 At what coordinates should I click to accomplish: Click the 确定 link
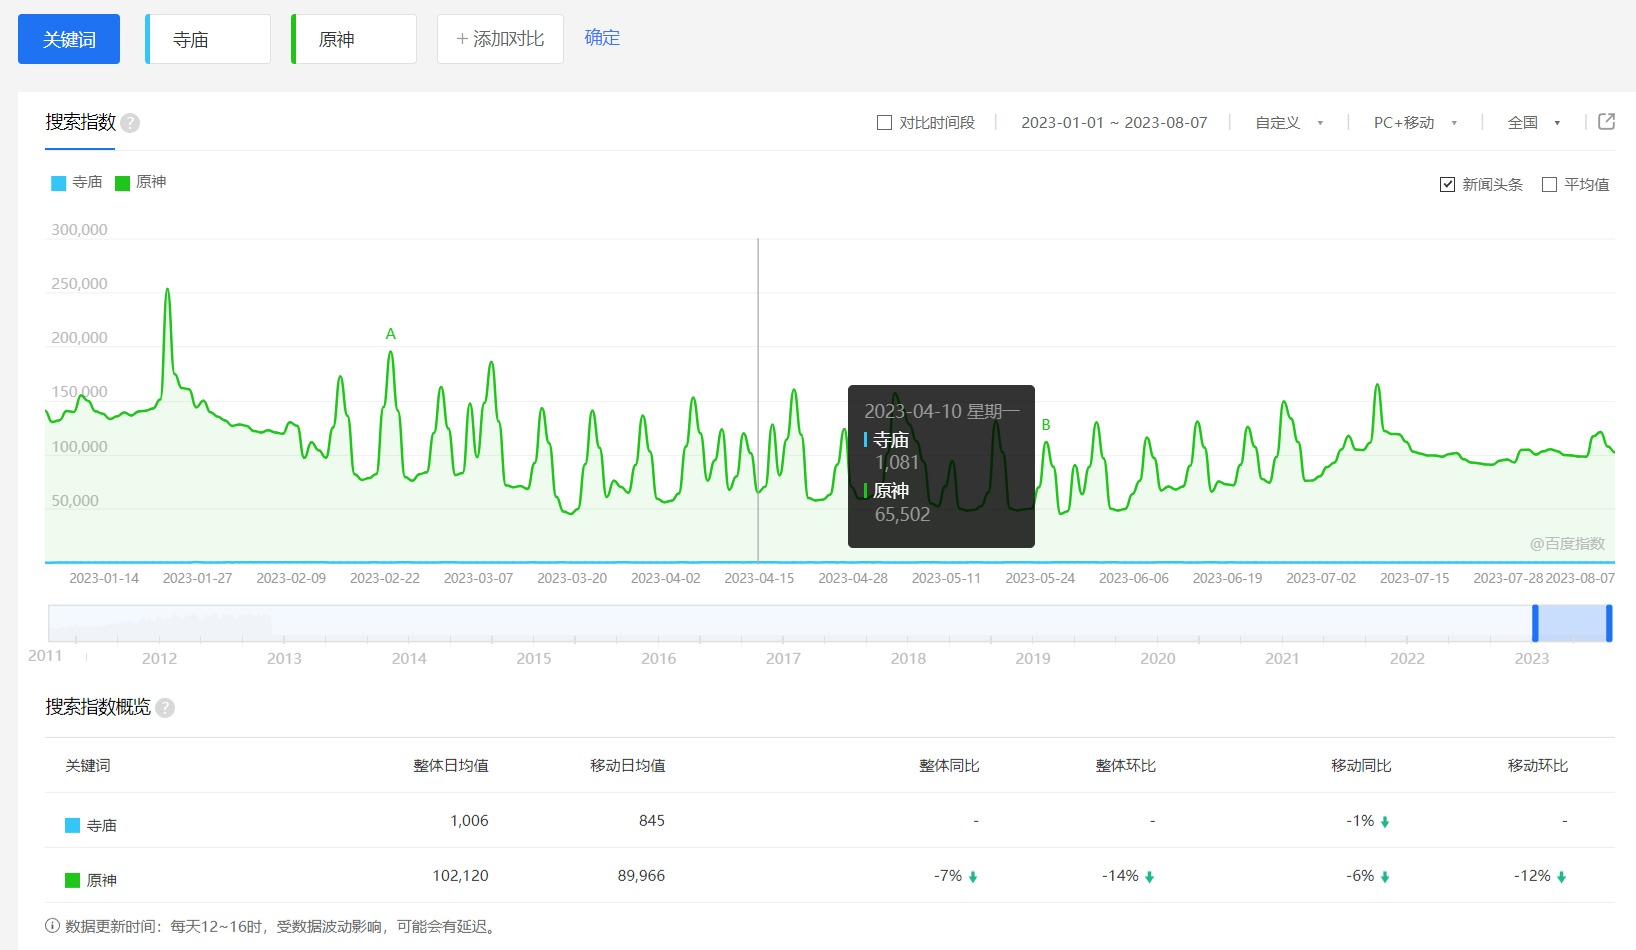tap(602, 38)
